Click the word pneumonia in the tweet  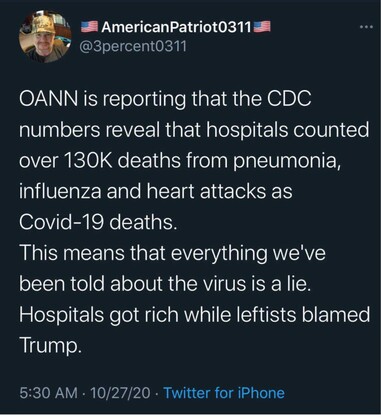[288, 161]
